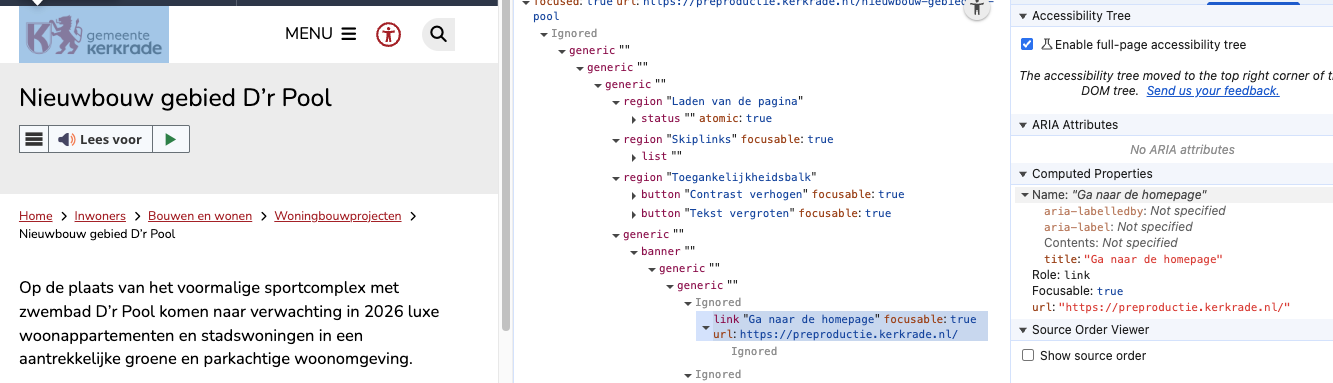Open the ReadSpeaker menu list icon

[34, 140]
